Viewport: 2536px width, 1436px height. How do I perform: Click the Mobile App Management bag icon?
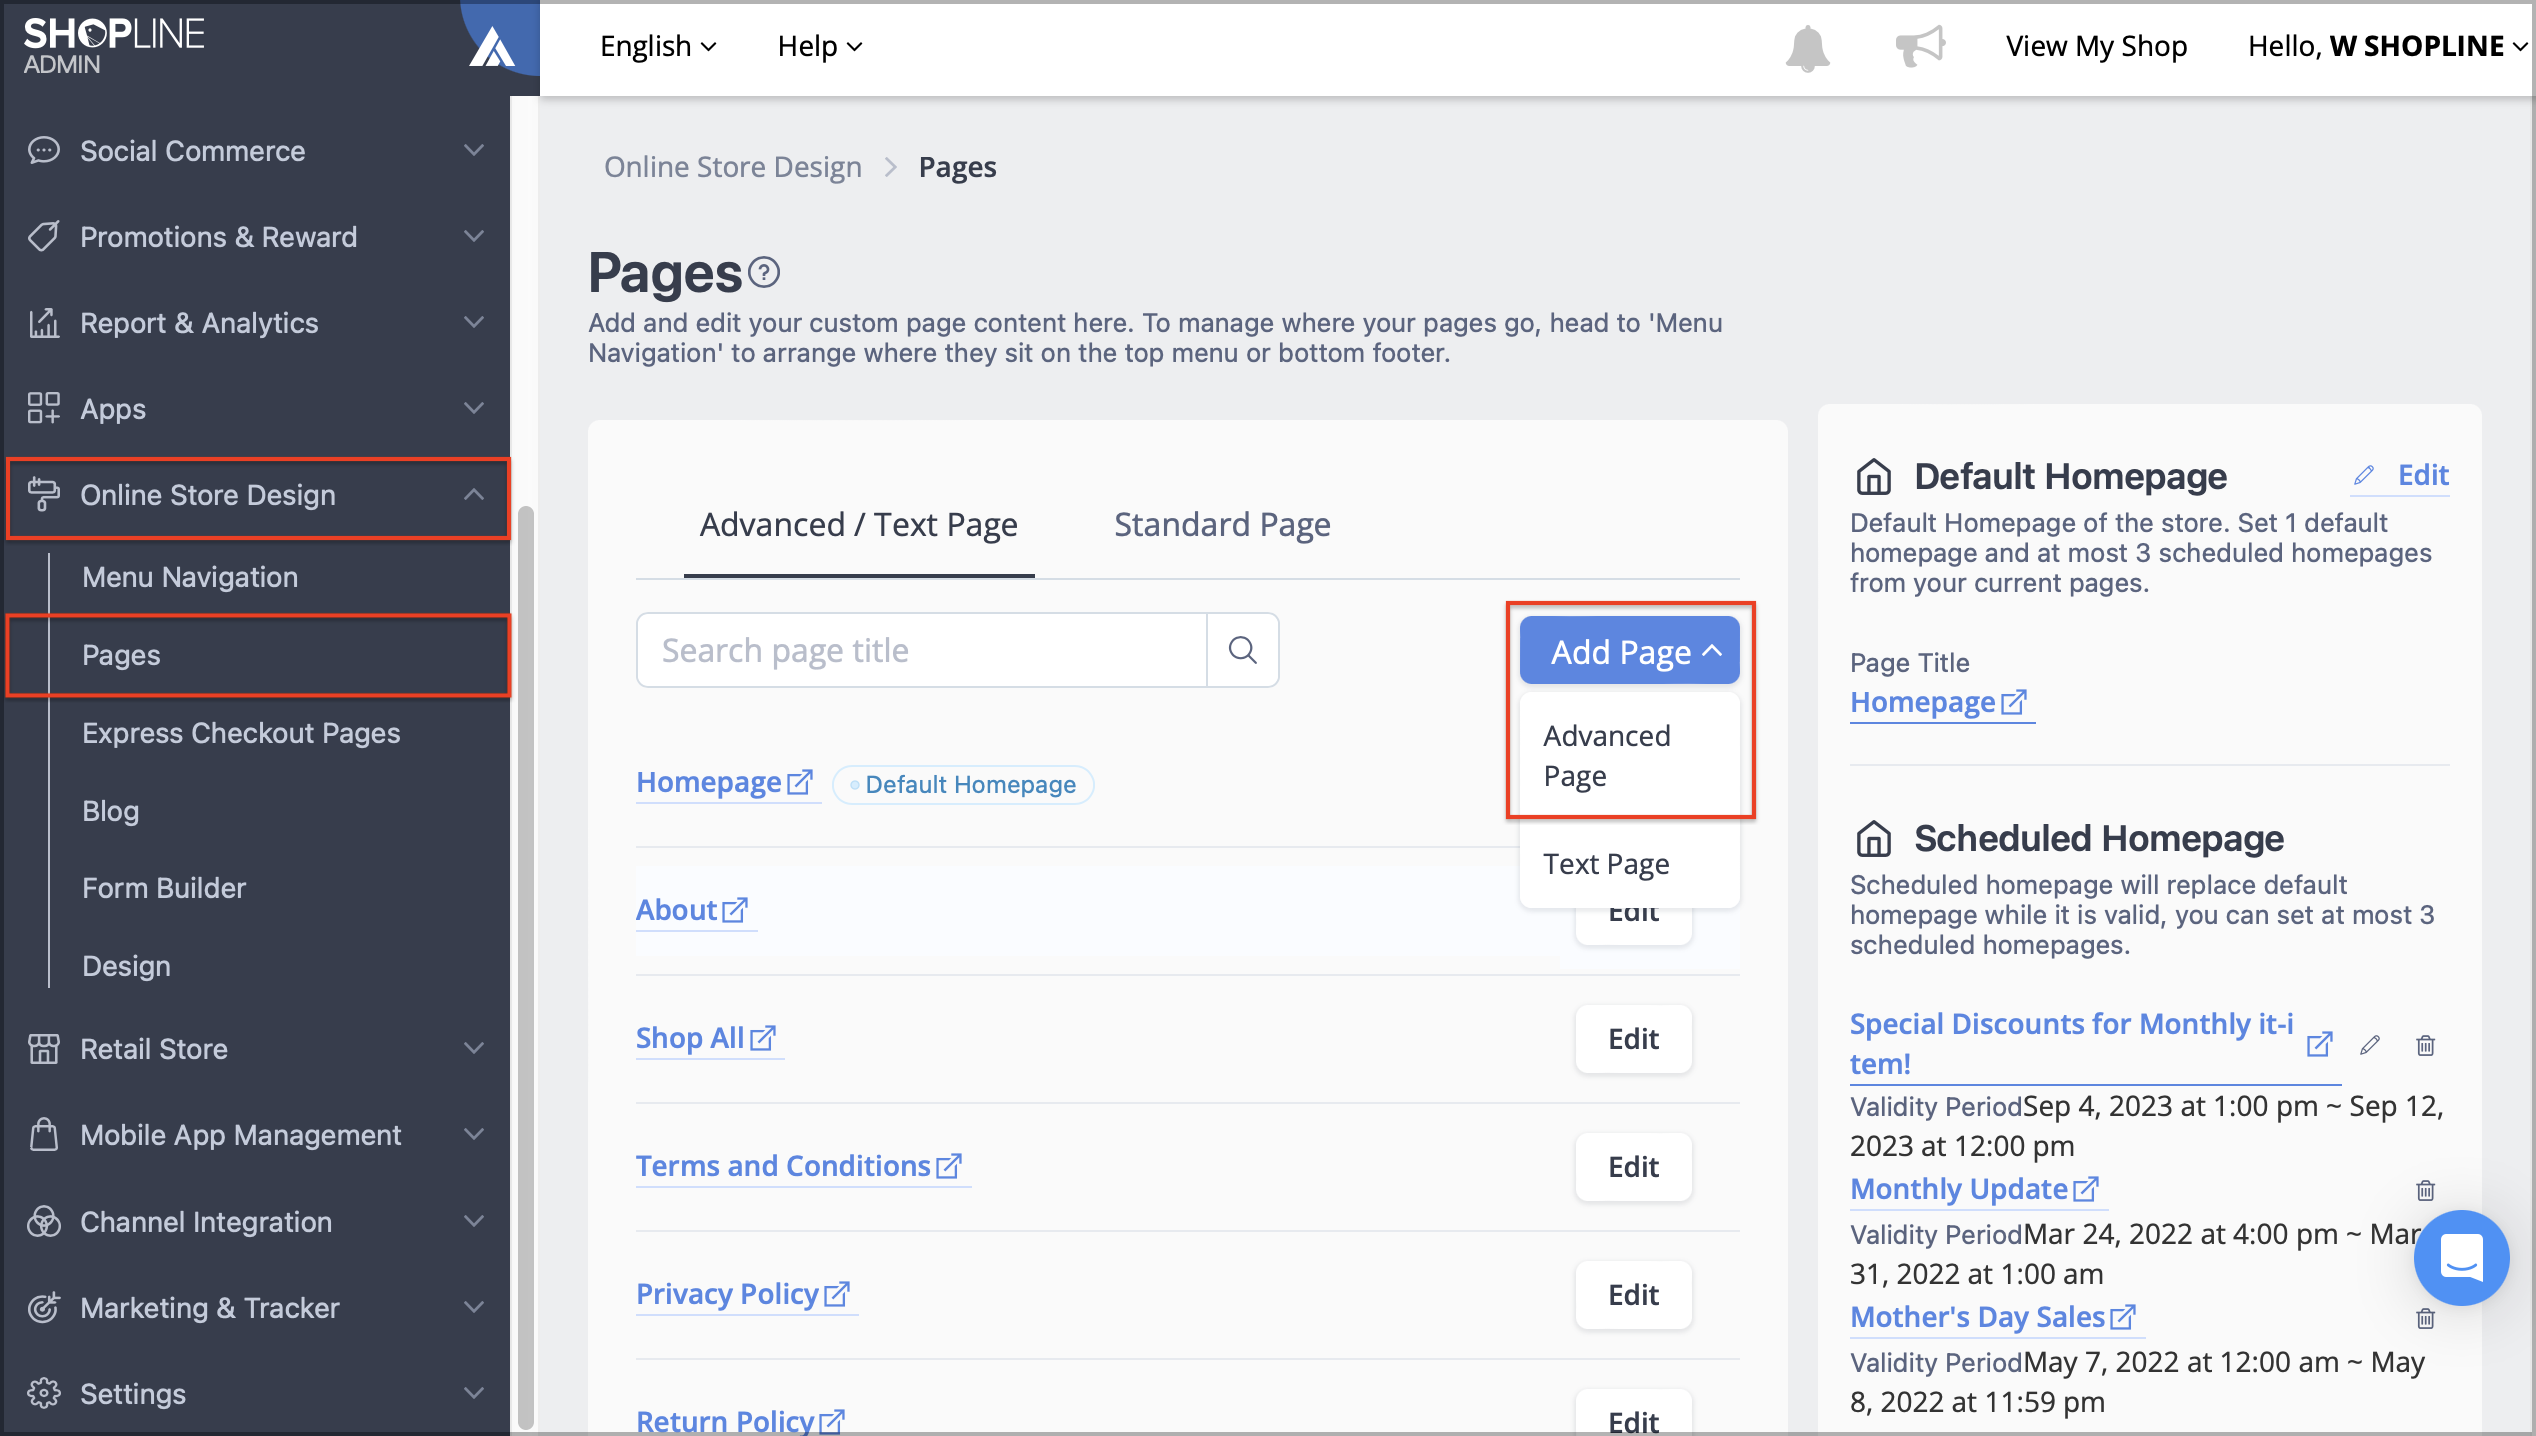tap(43, 1134)
